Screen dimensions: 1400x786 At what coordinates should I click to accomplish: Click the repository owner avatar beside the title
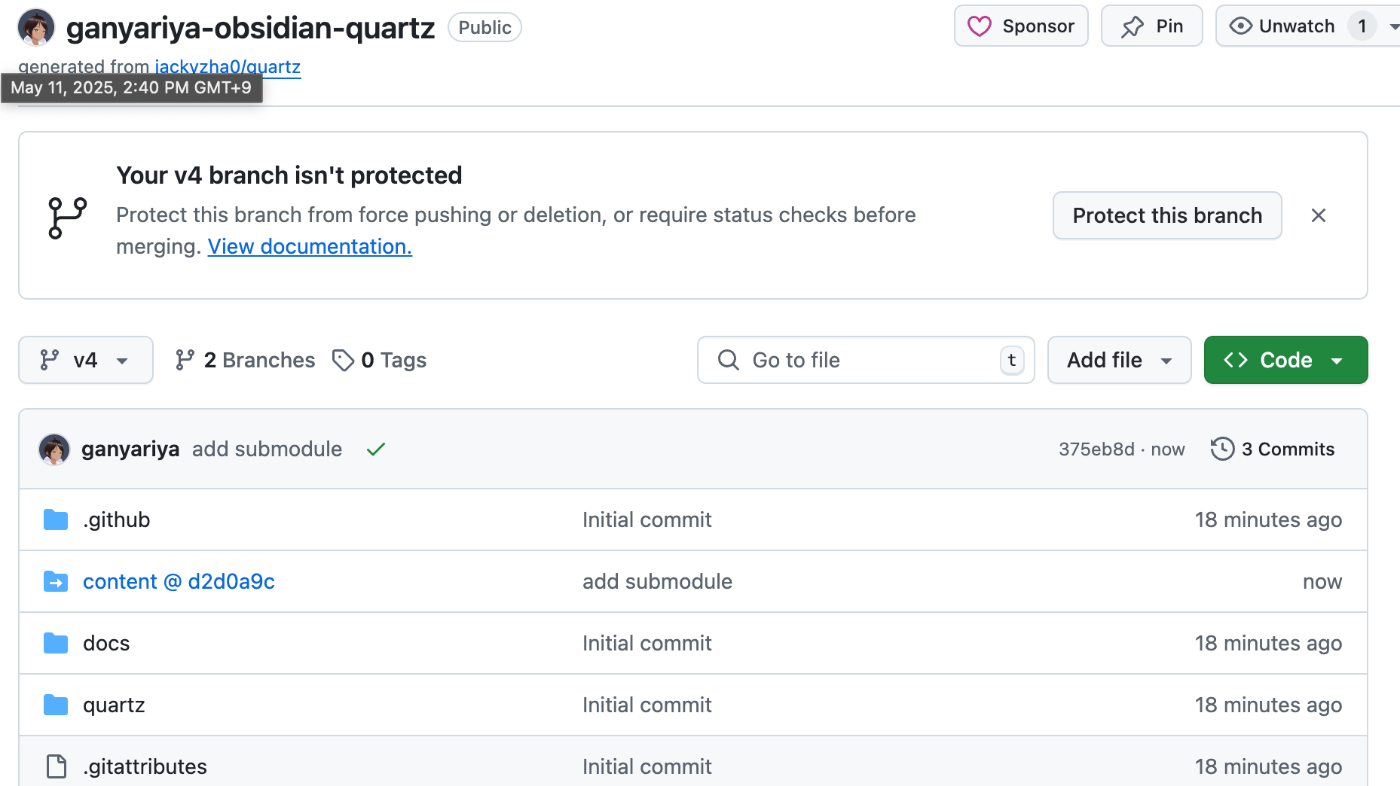point(37,27)
